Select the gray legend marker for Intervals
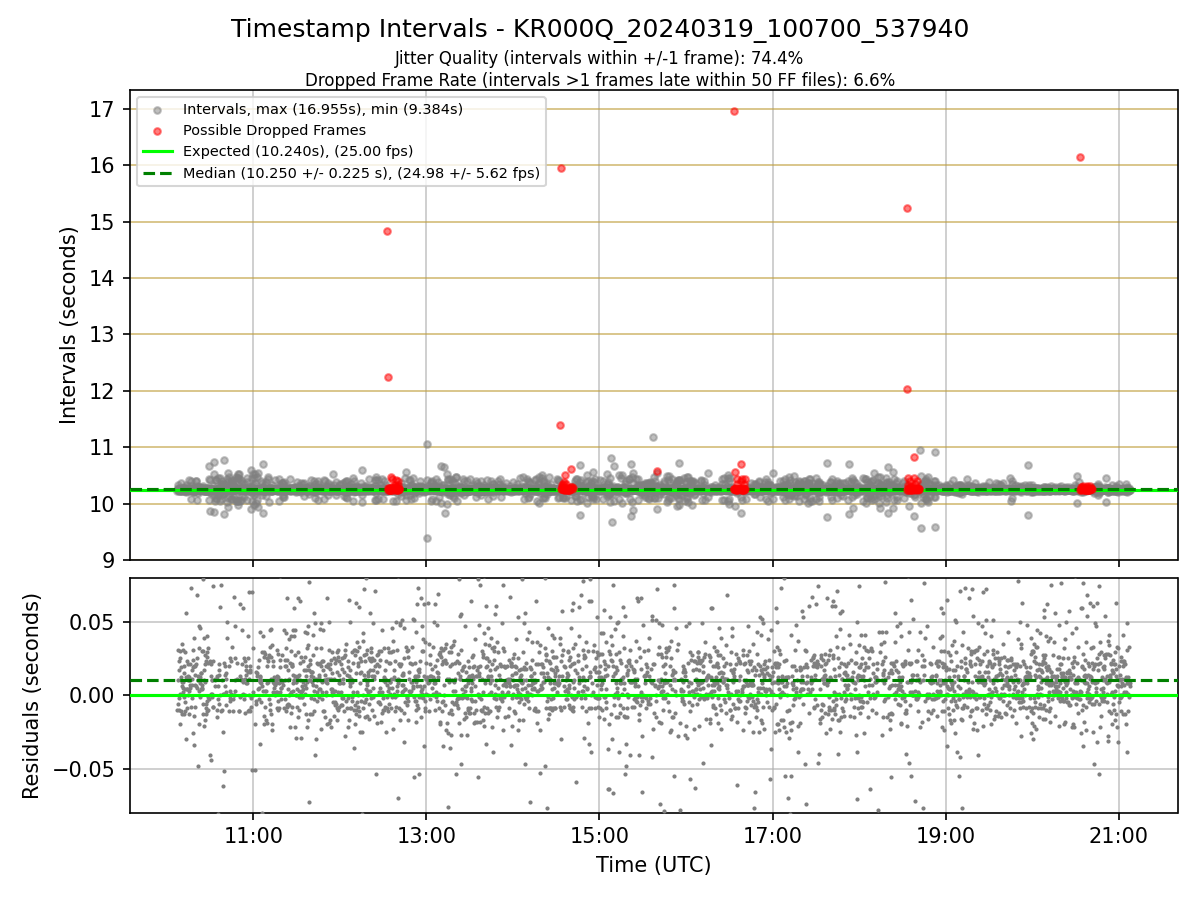This screenshot has height=900, width=1200. pos(158,108)
